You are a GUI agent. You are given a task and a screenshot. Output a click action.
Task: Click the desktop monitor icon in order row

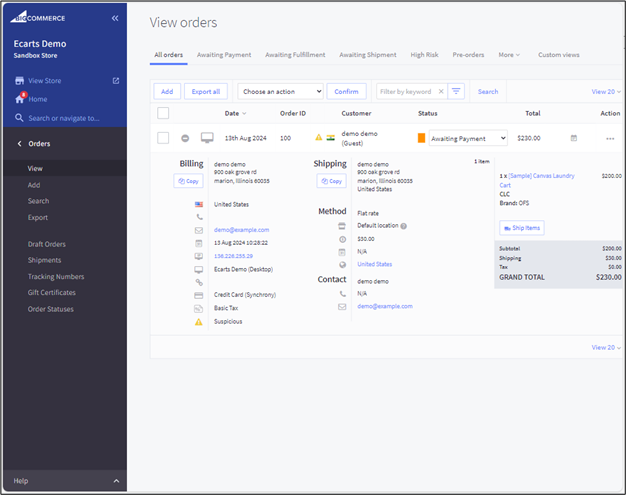(x=207, y=138)
